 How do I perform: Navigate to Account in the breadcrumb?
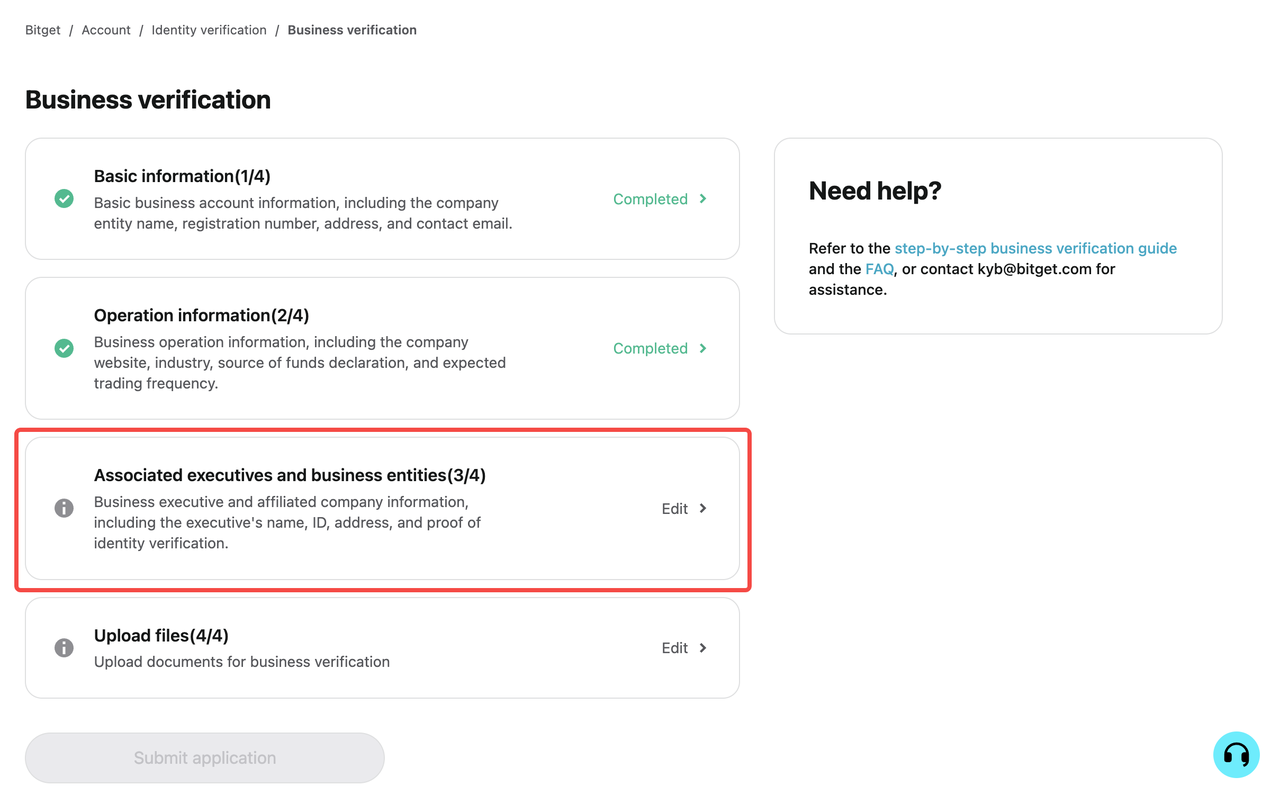[106, 30]
